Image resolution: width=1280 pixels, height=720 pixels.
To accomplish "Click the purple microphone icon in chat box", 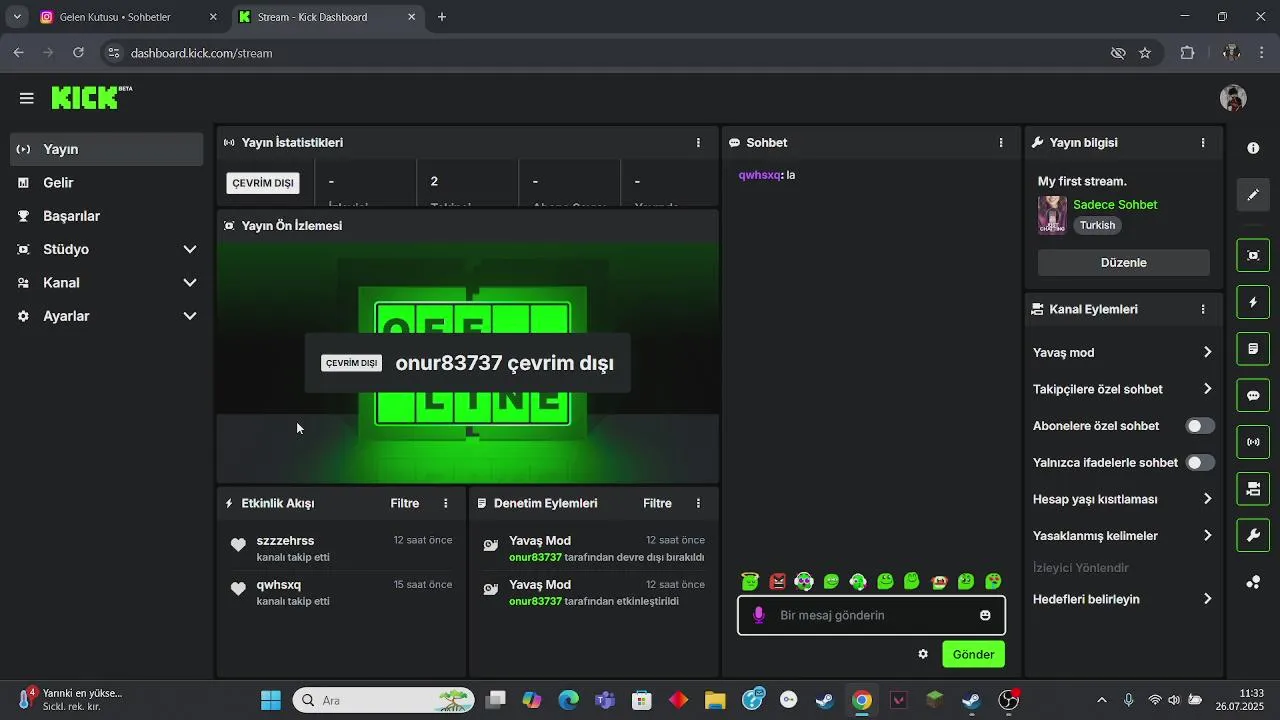I will click(759, 615).
